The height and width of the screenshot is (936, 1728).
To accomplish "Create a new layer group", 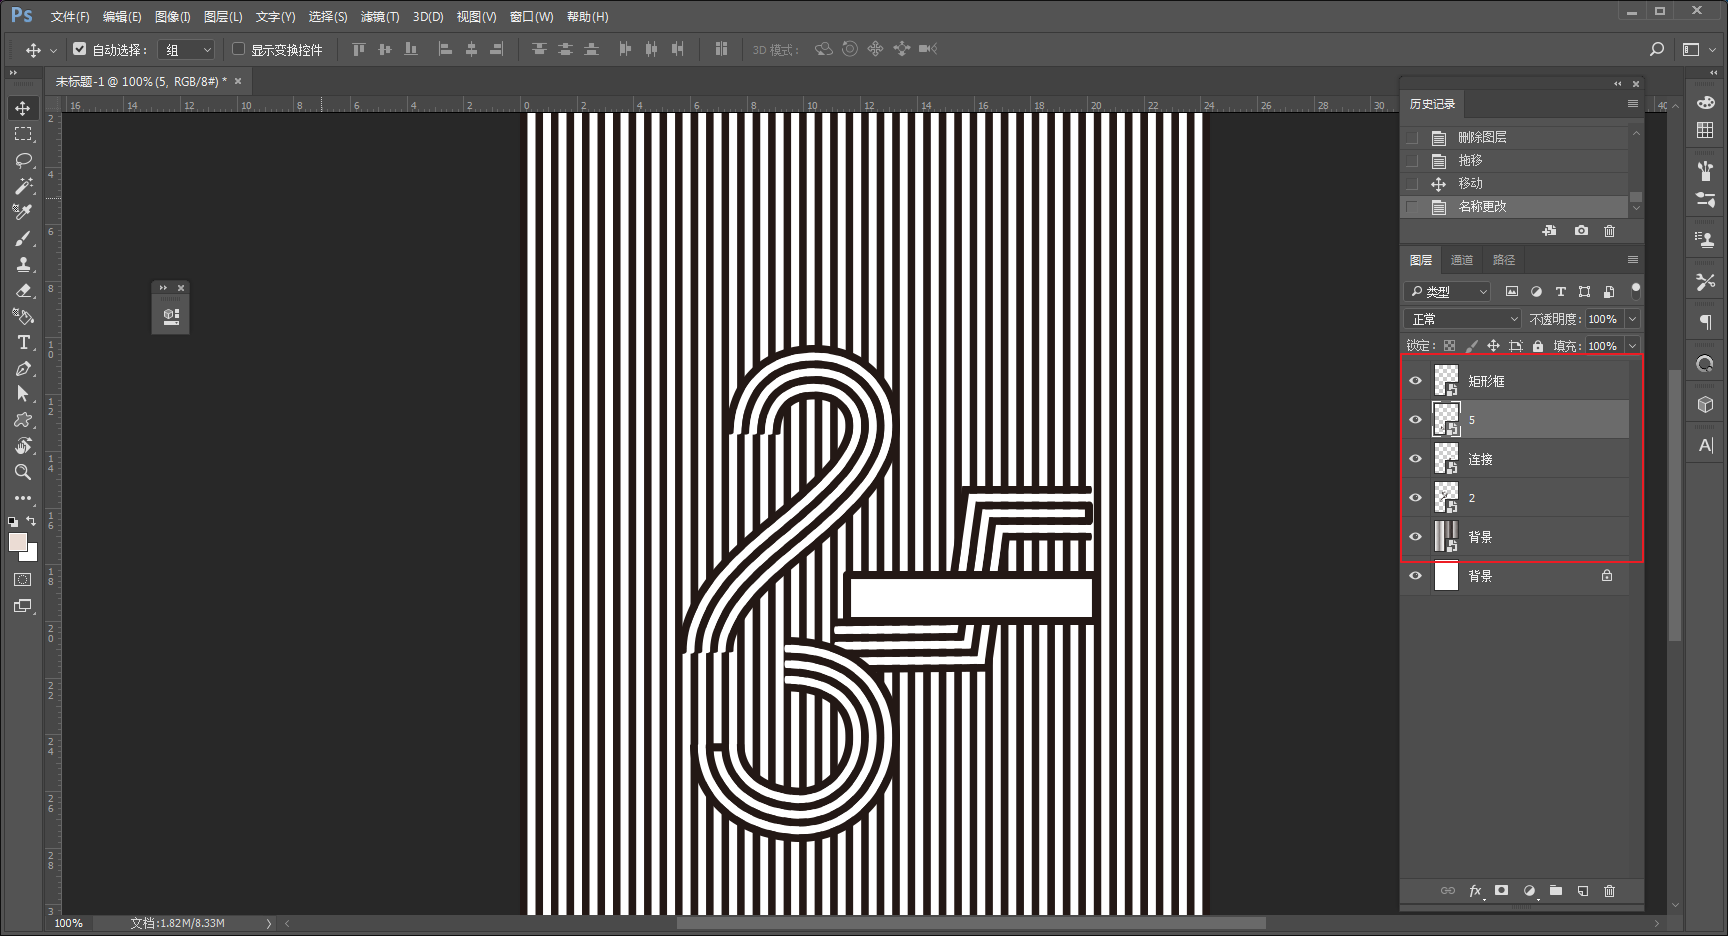I will tap(1556, 891).
